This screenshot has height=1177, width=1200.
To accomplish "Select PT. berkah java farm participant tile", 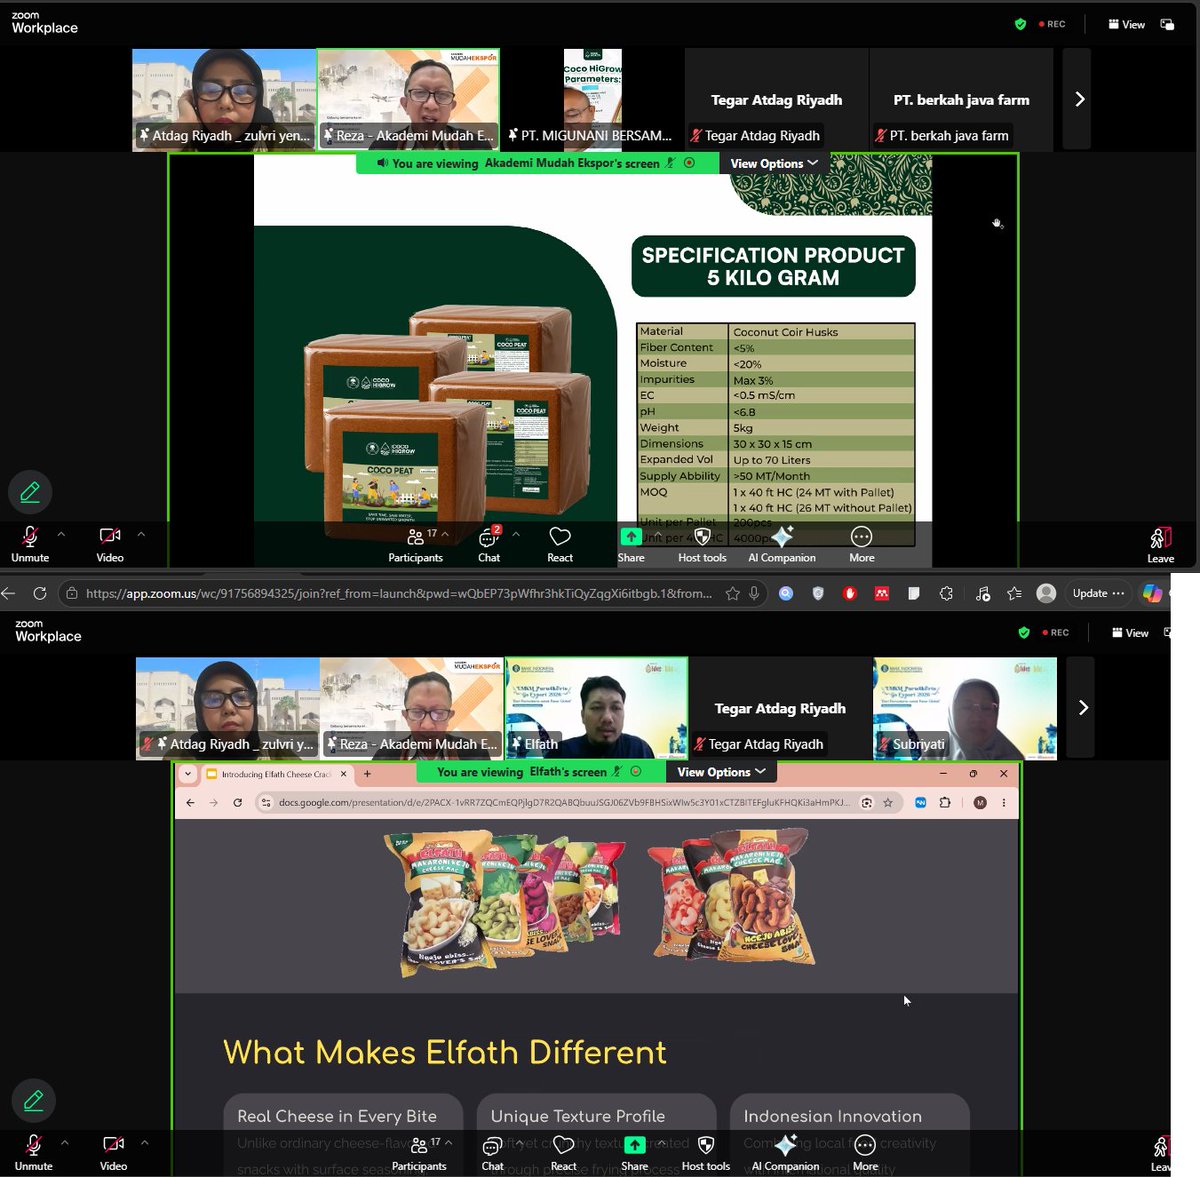I will pos(961,99).
